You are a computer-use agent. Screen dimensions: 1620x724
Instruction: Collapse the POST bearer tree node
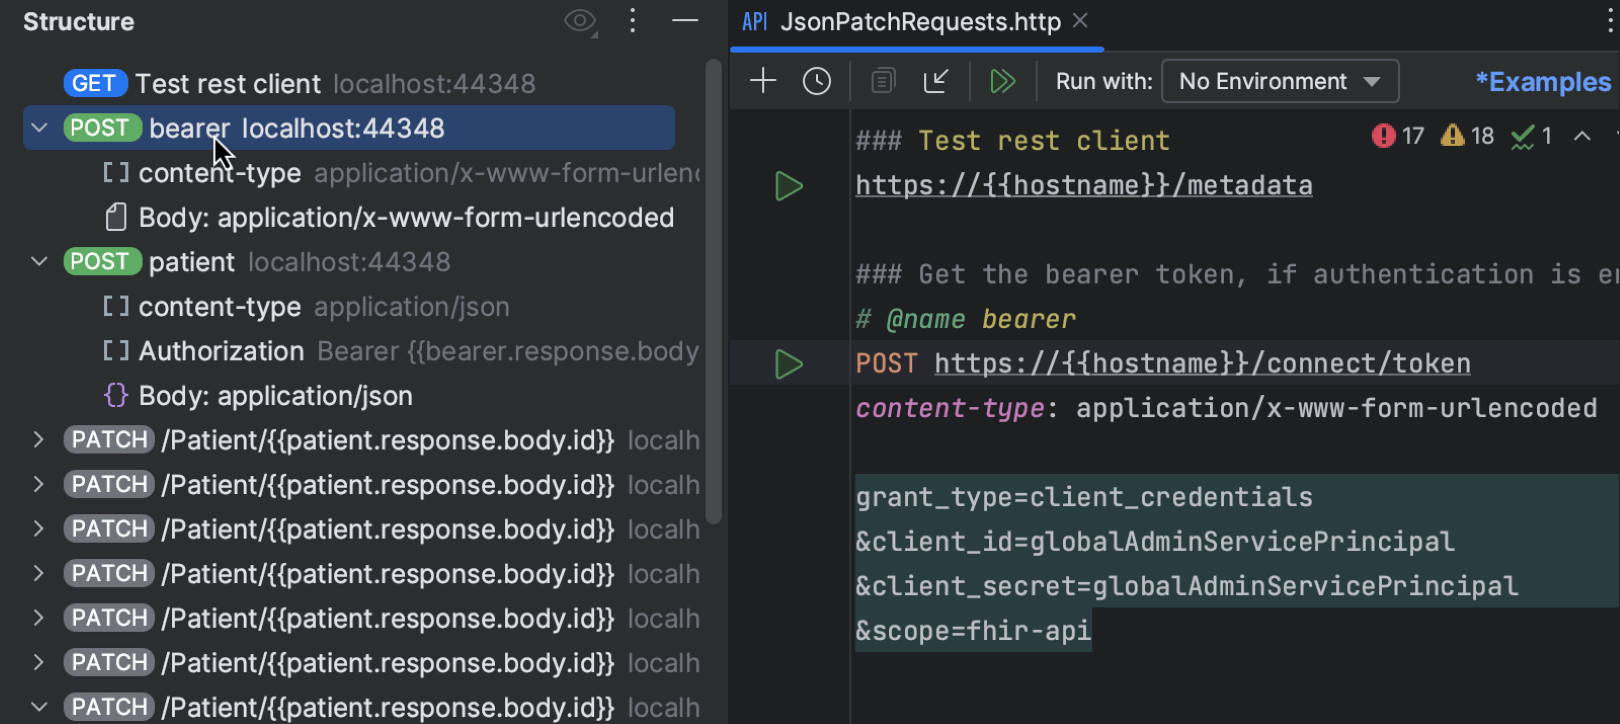(40, 128)
